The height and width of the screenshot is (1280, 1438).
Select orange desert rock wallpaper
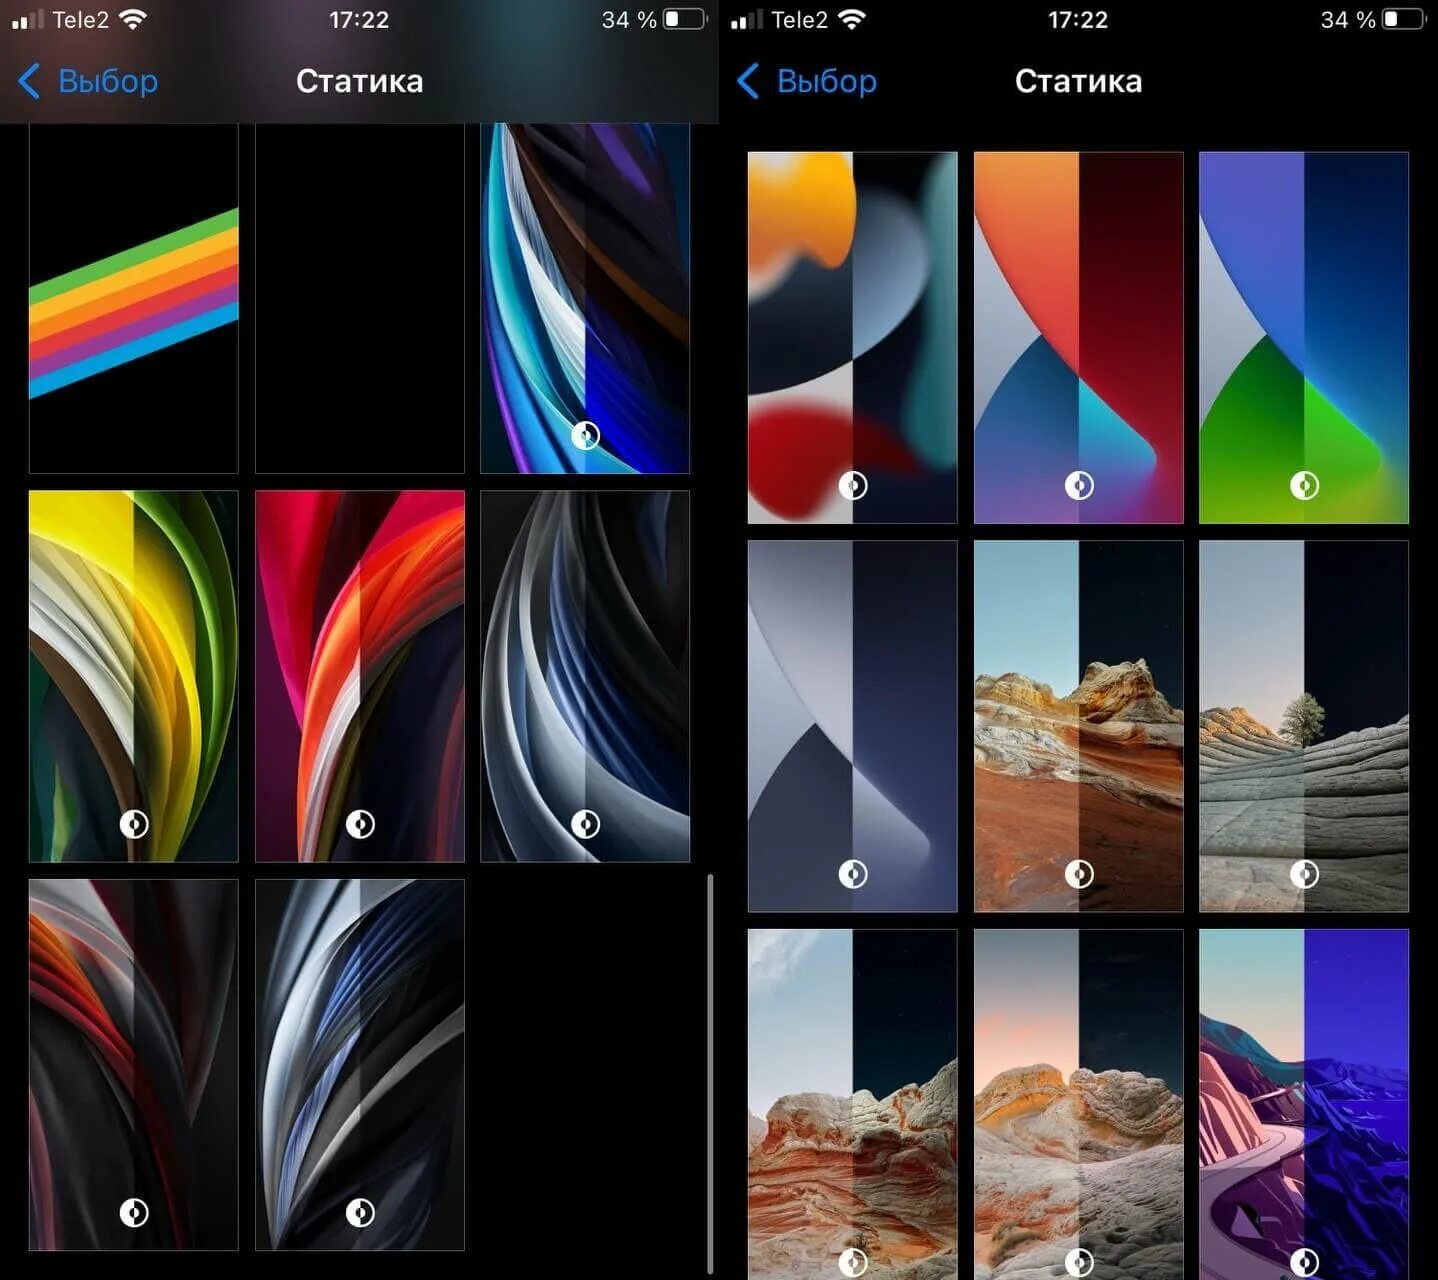coord(1079,726)
